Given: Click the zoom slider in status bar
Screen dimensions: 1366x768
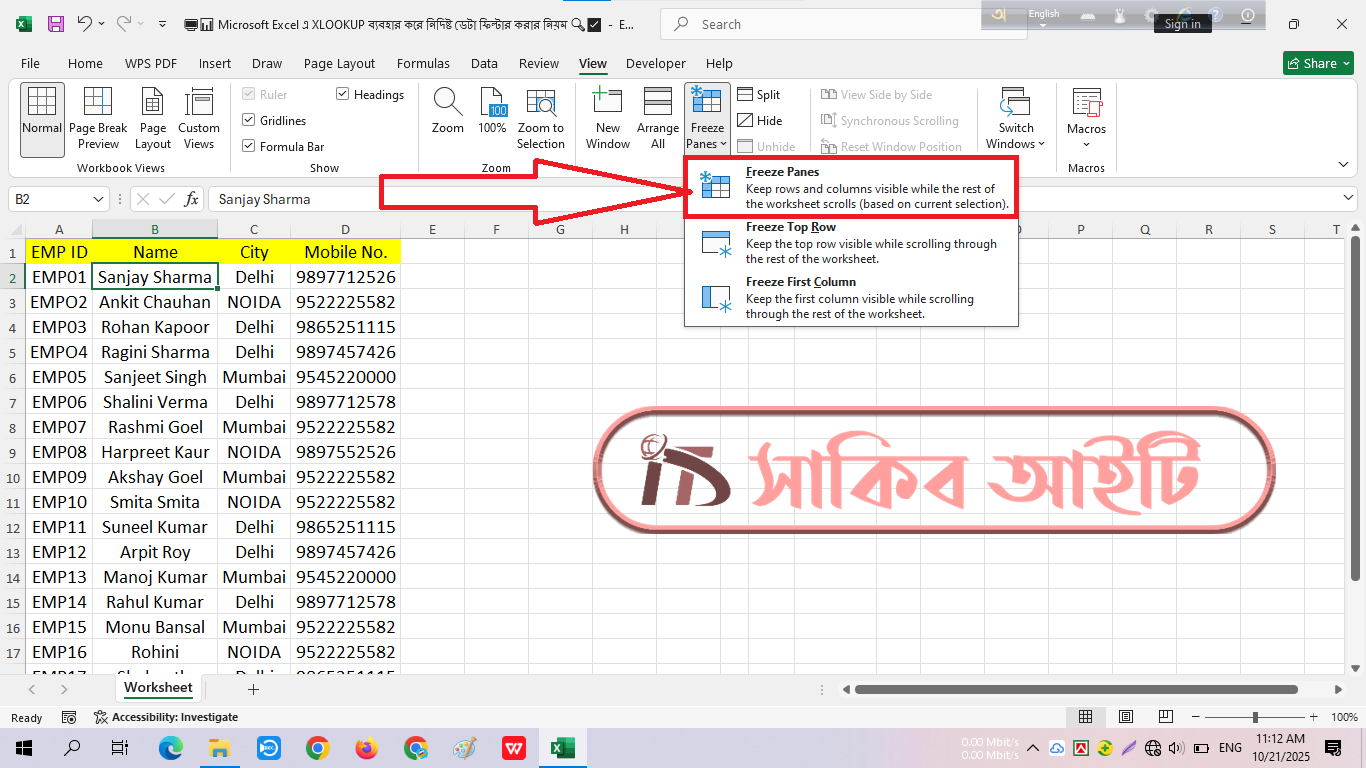Looking at the screenshot, I should 1255,717.
